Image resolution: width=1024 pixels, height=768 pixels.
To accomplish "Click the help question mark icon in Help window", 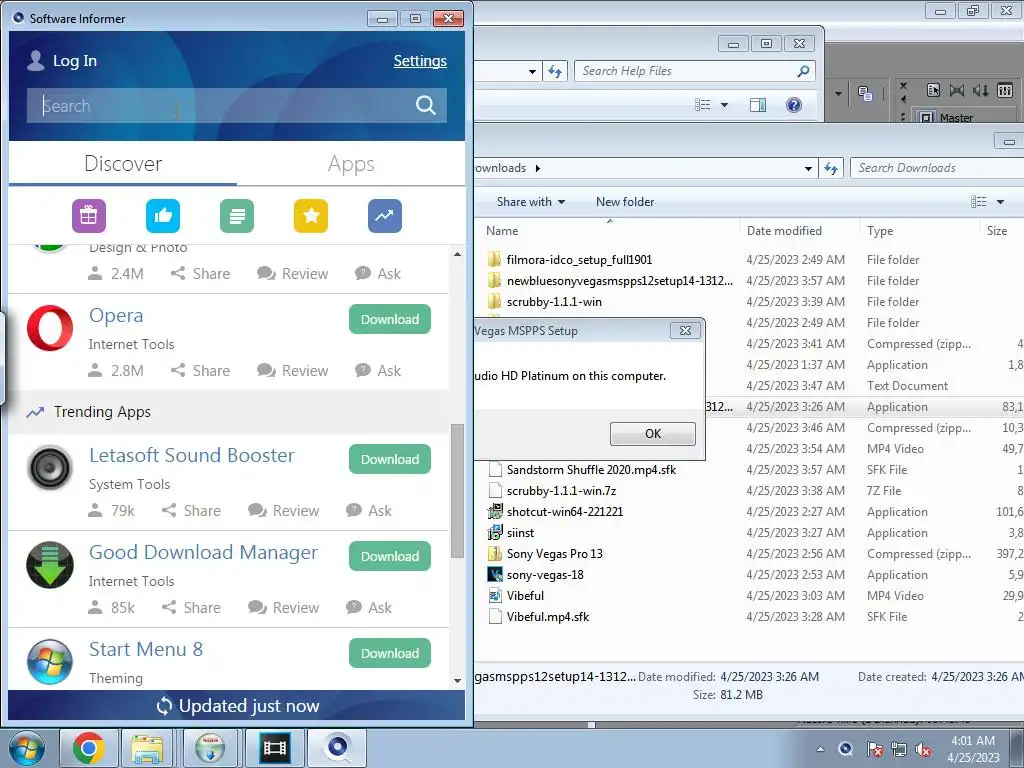I will tap(793, 105).
